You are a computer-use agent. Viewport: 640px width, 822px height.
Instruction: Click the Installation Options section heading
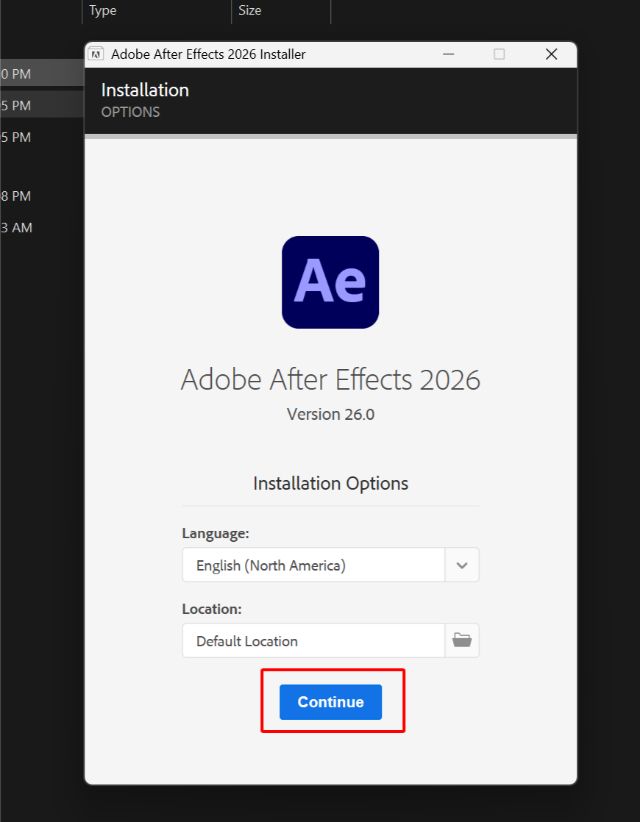coord(330,483)
